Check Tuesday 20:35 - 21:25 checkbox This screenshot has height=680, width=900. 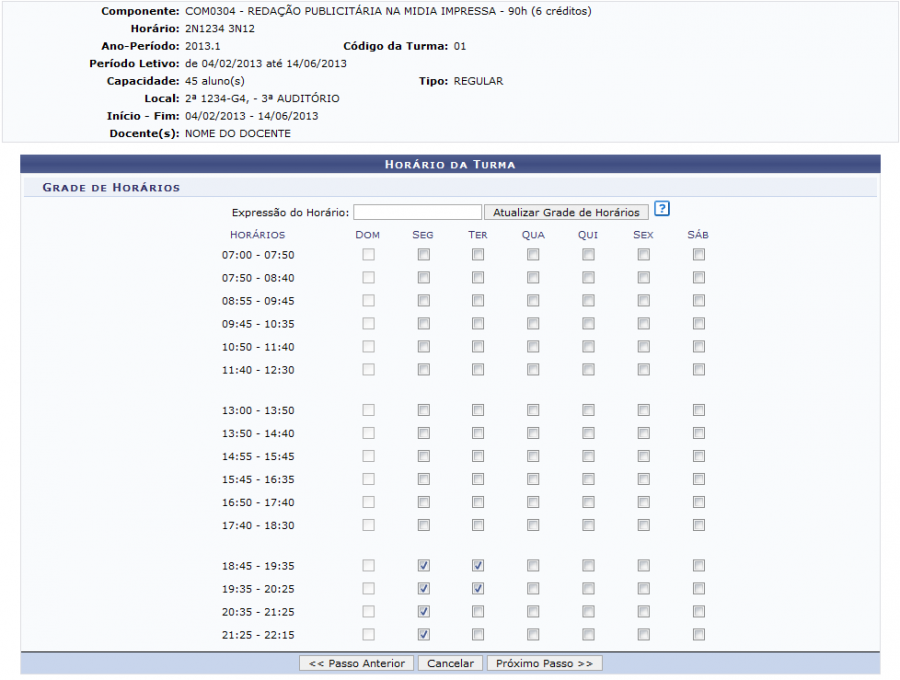[x=478, y=612]
